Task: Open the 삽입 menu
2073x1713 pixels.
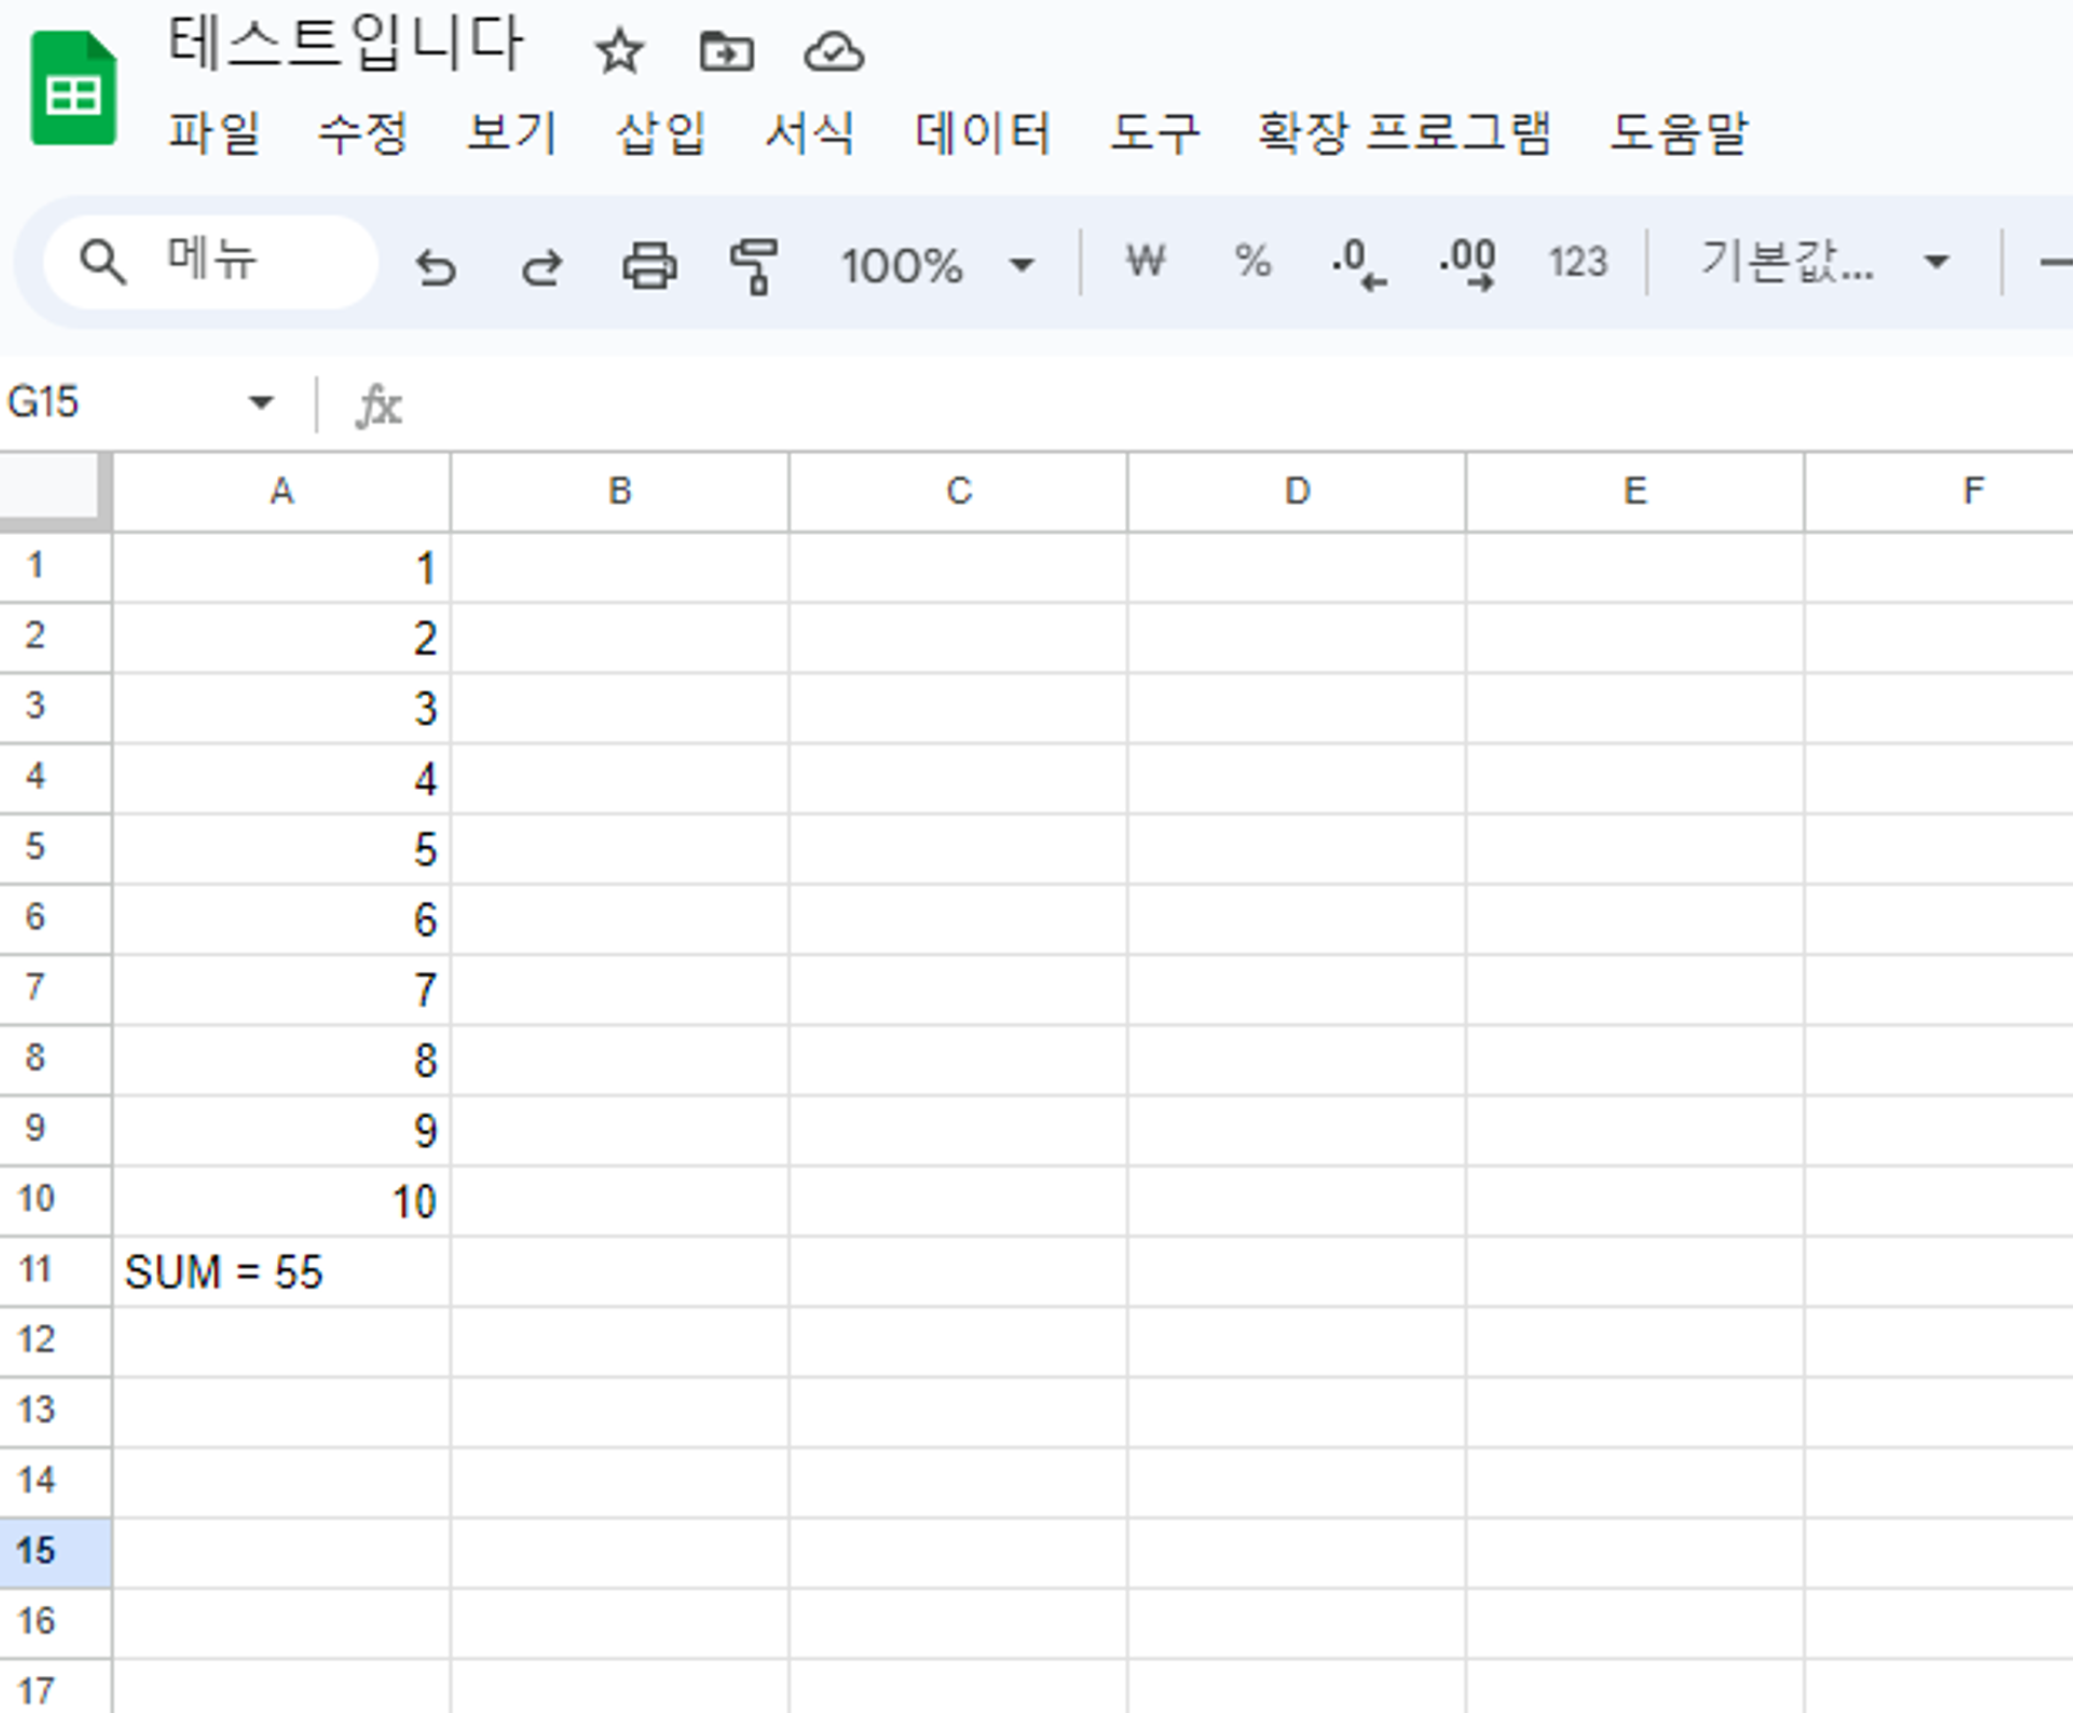Action: point(660,132)
